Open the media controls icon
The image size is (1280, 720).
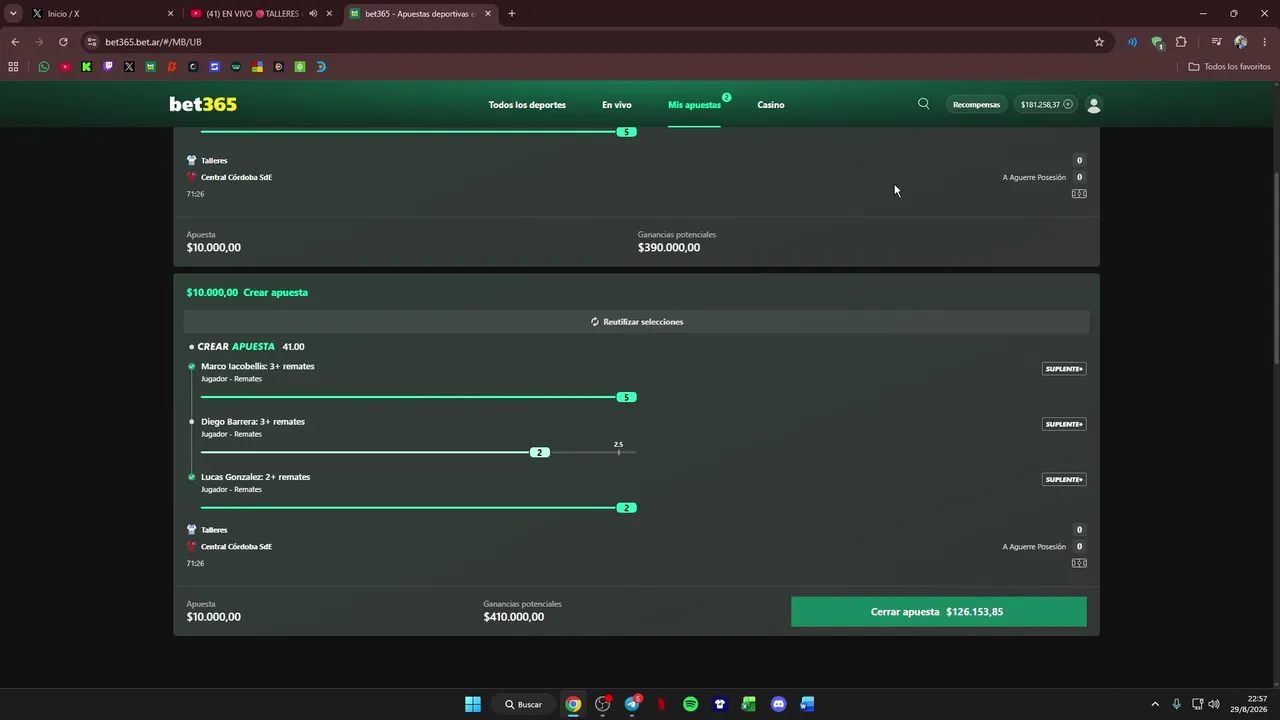click(x=1216, y=42)
